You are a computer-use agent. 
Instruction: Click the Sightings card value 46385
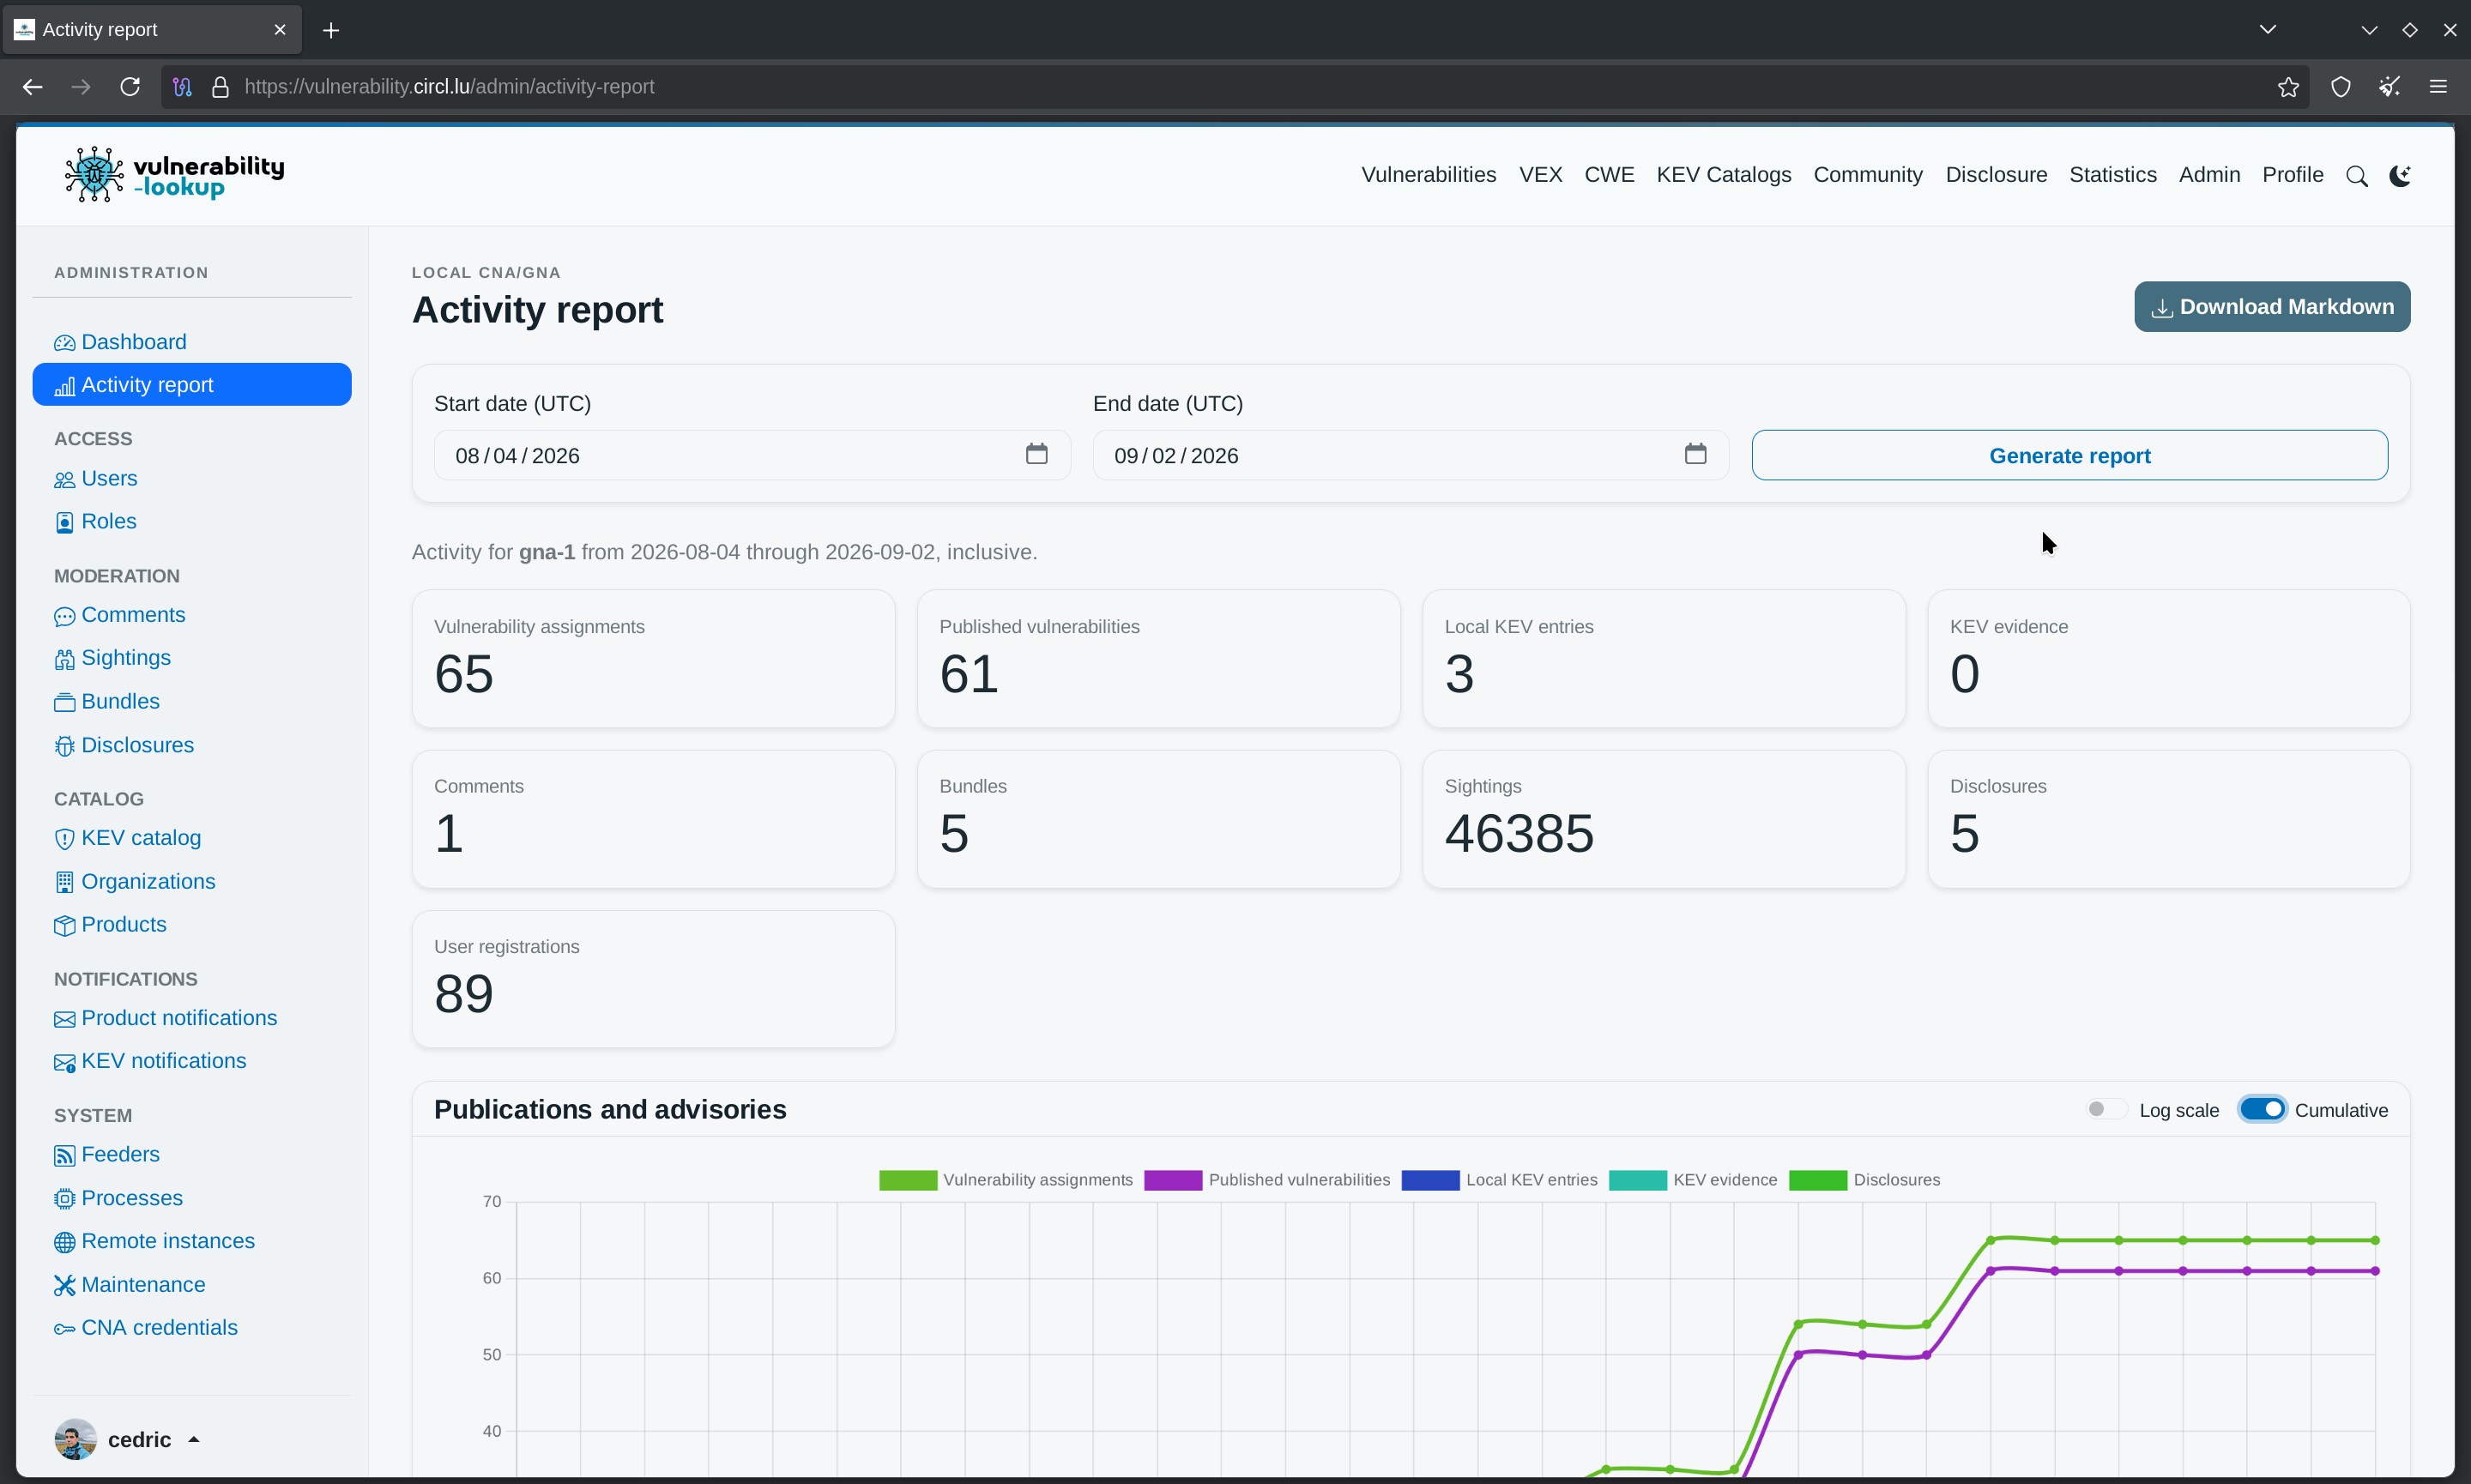point(1518,834)
